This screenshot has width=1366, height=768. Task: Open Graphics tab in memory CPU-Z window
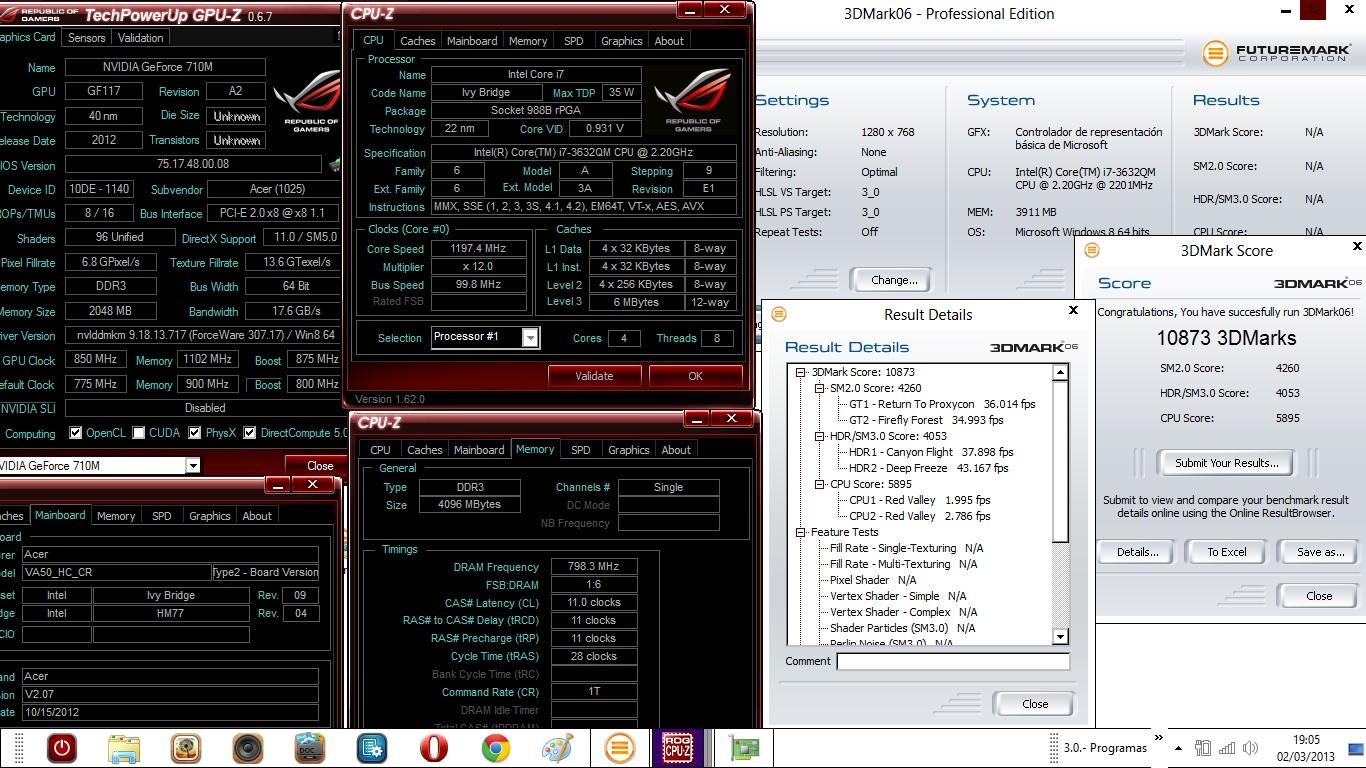coord(628,450)
